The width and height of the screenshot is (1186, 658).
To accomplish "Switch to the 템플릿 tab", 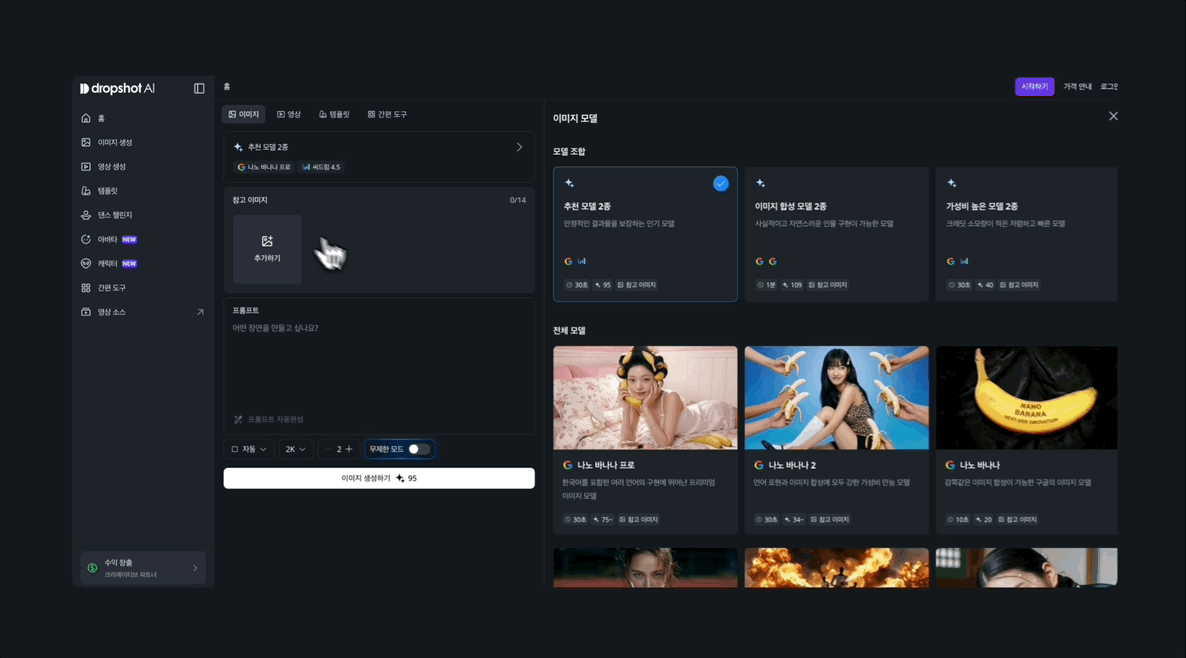I will click(334, 114).
